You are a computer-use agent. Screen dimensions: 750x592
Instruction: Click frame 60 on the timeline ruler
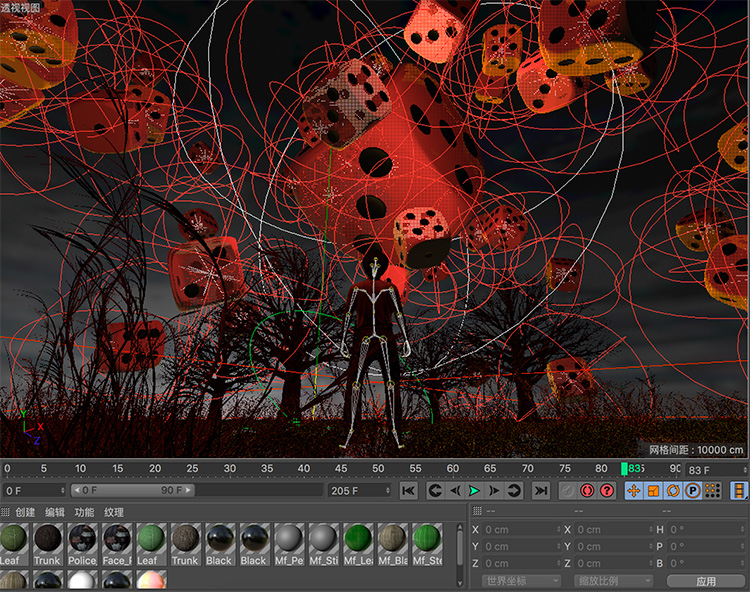452,469
